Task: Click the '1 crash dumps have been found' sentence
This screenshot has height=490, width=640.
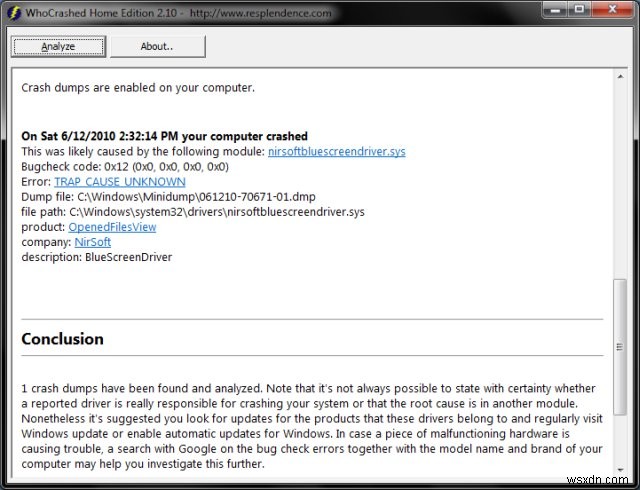Action: [142, 388]
